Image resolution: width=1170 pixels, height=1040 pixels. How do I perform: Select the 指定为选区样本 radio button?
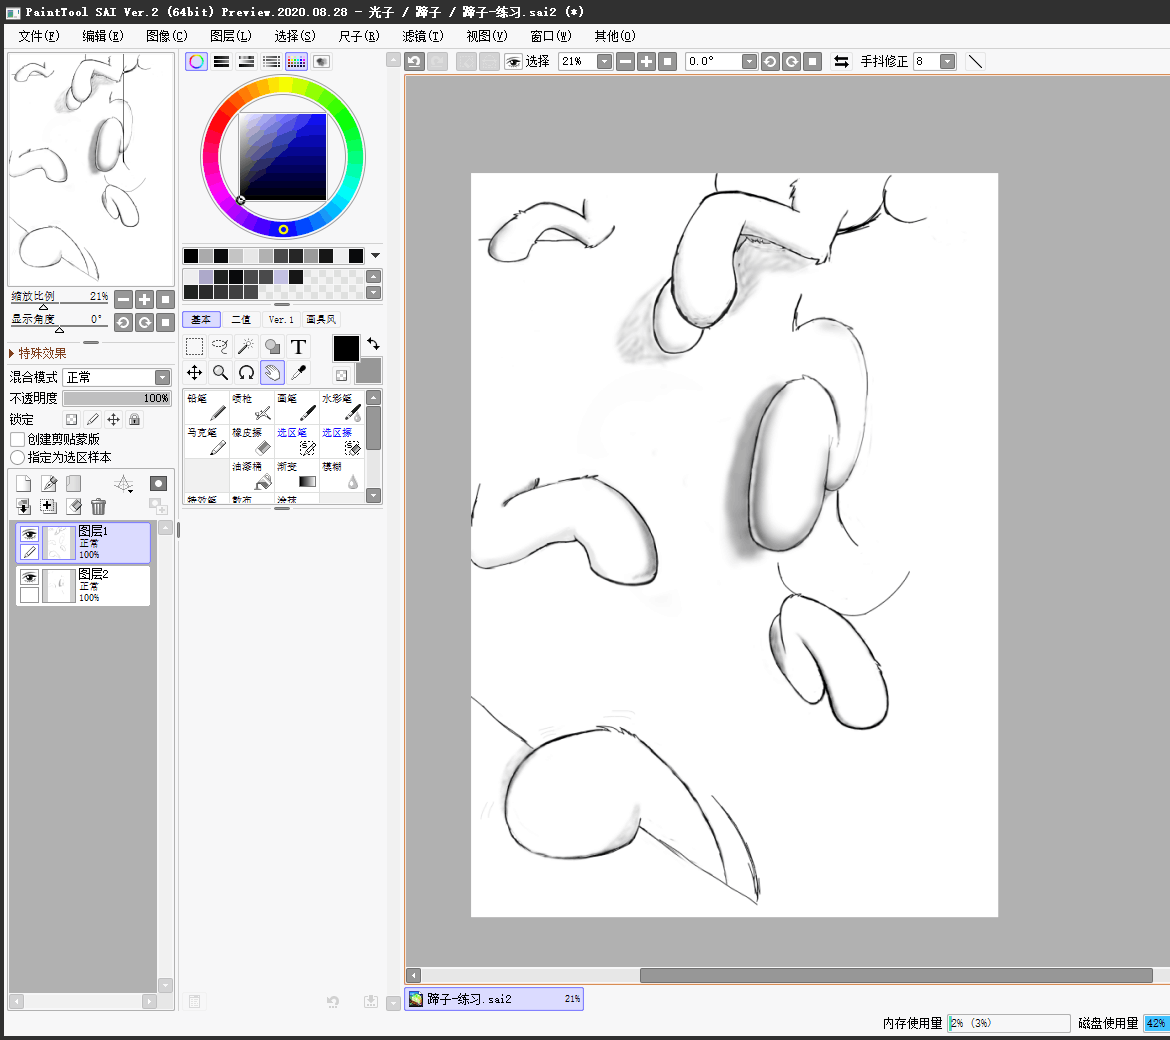click(17, 457)
